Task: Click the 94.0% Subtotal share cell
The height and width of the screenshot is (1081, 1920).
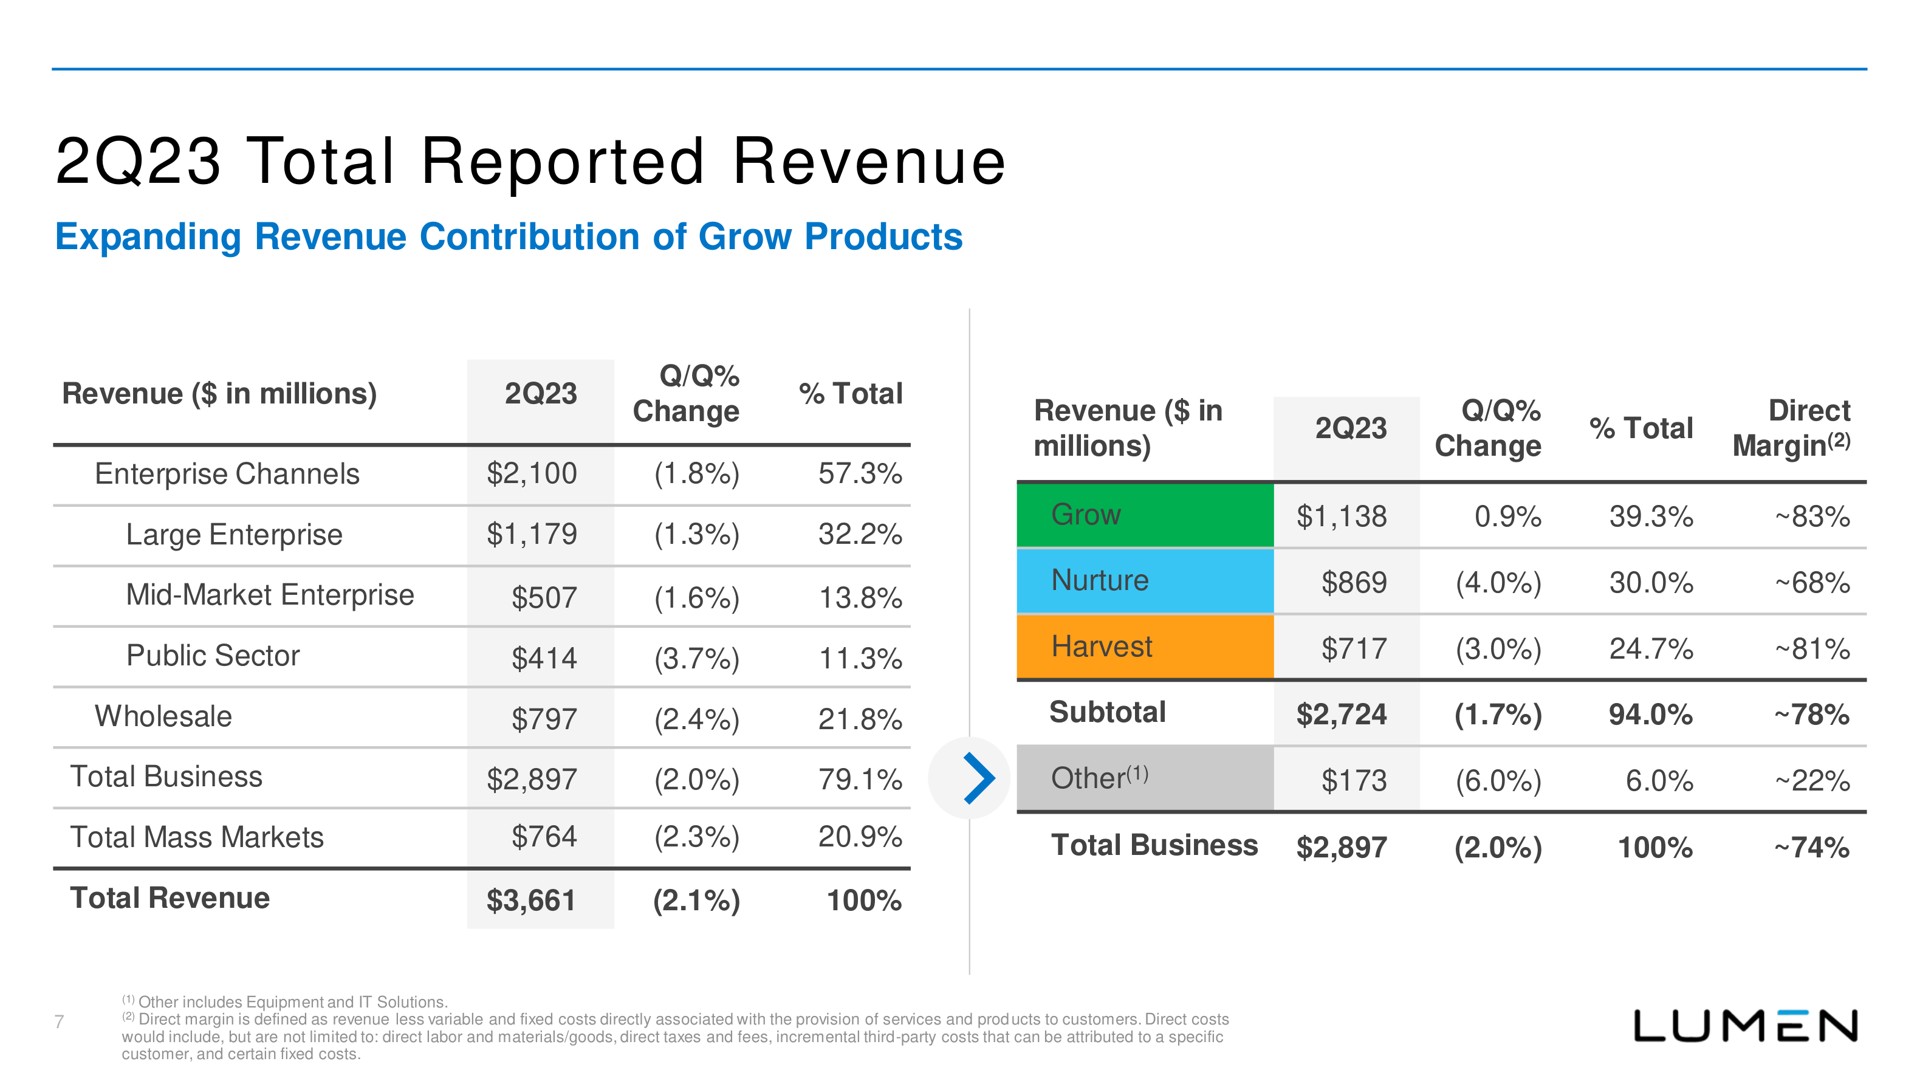Action: [x=1651, y=715]
